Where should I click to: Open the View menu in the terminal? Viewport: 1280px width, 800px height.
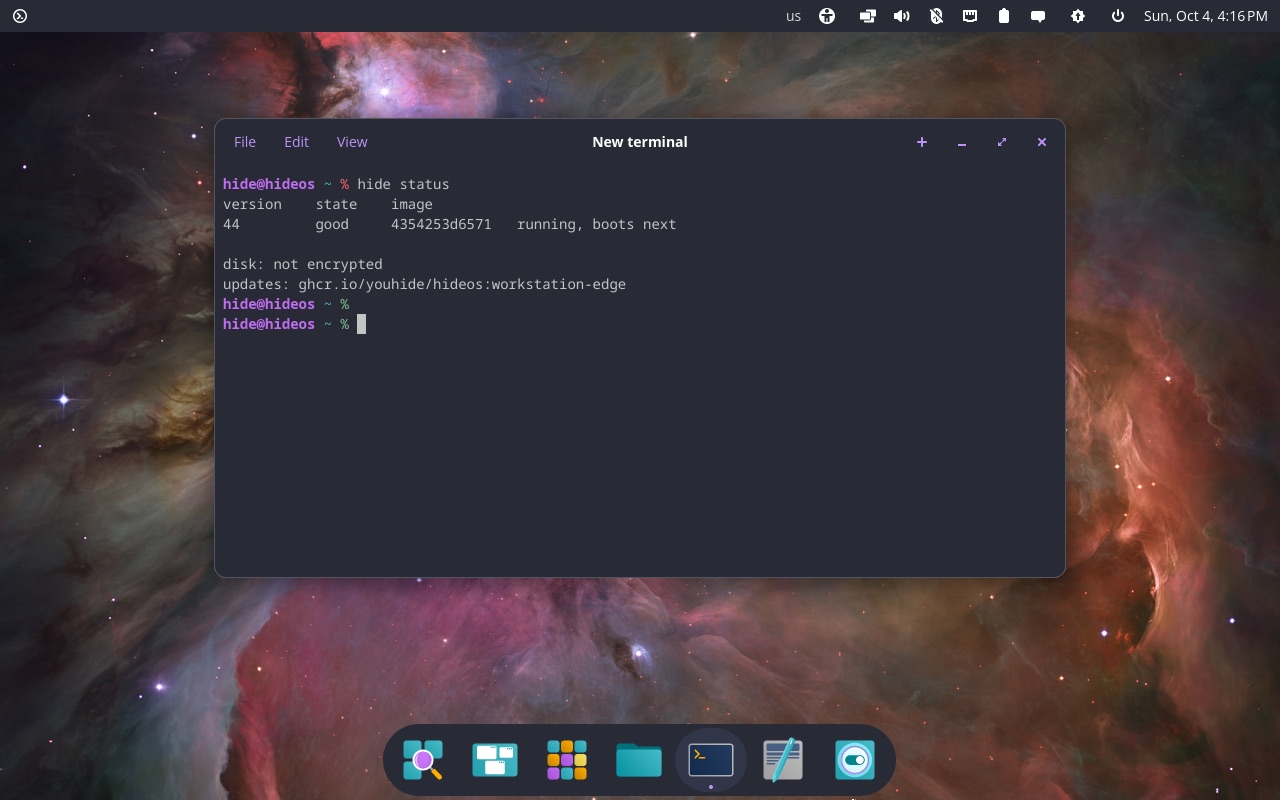352,142
